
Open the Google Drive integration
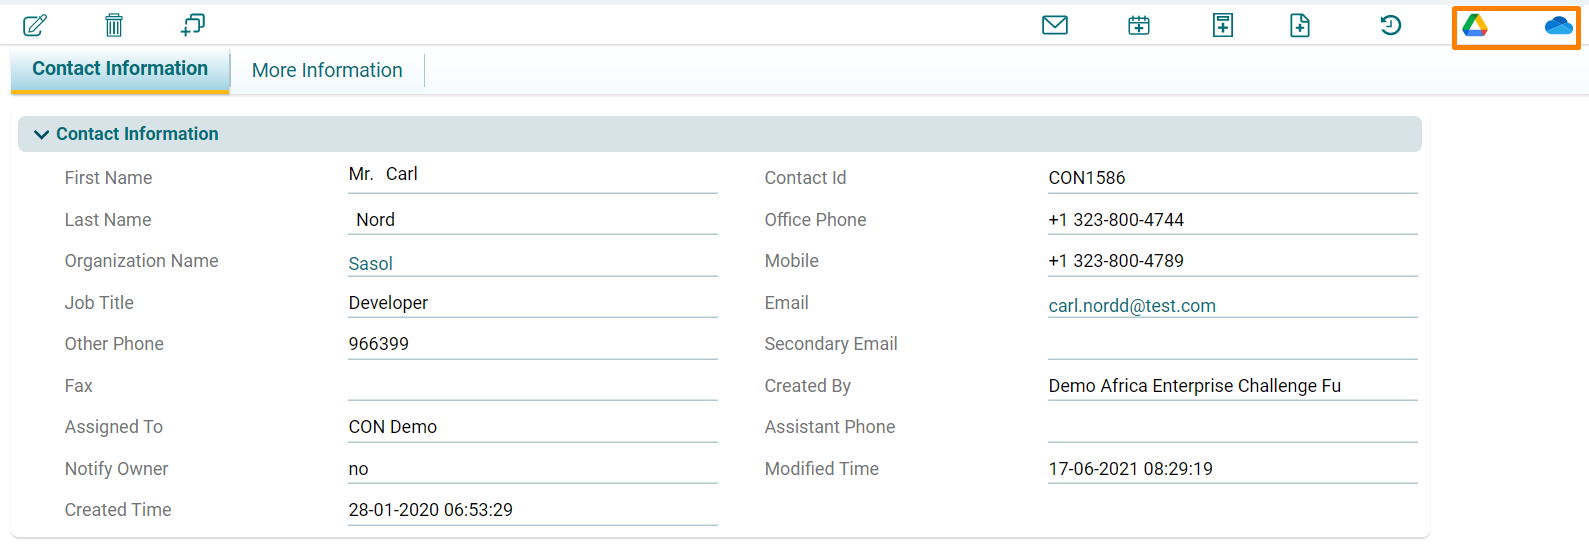coord(1475,25)
